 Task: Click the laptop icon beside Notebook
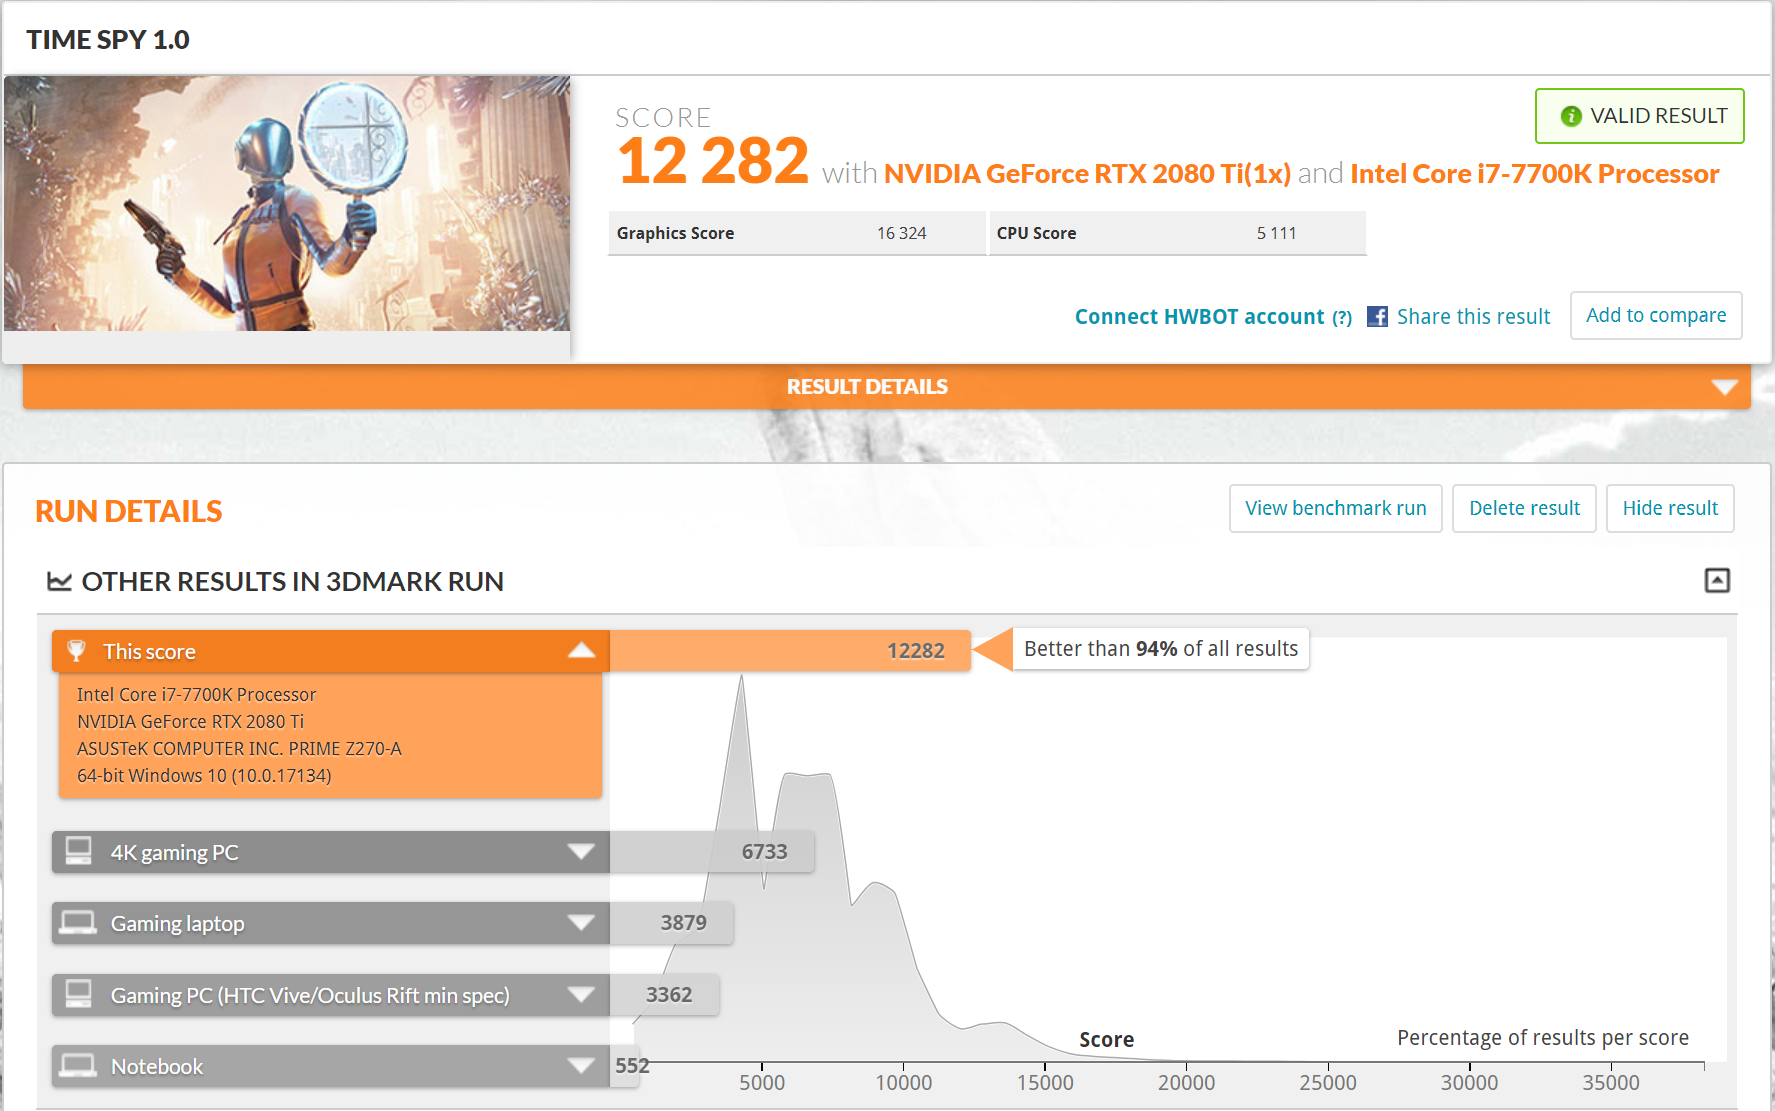coord(78,1066)
